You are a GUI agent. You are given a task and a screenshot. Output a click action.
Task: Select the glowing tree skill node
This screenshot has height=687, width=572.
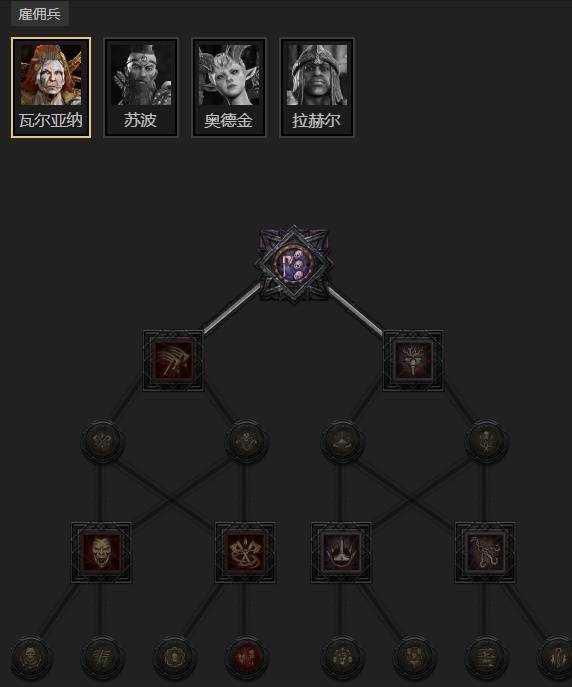[413, 361]
